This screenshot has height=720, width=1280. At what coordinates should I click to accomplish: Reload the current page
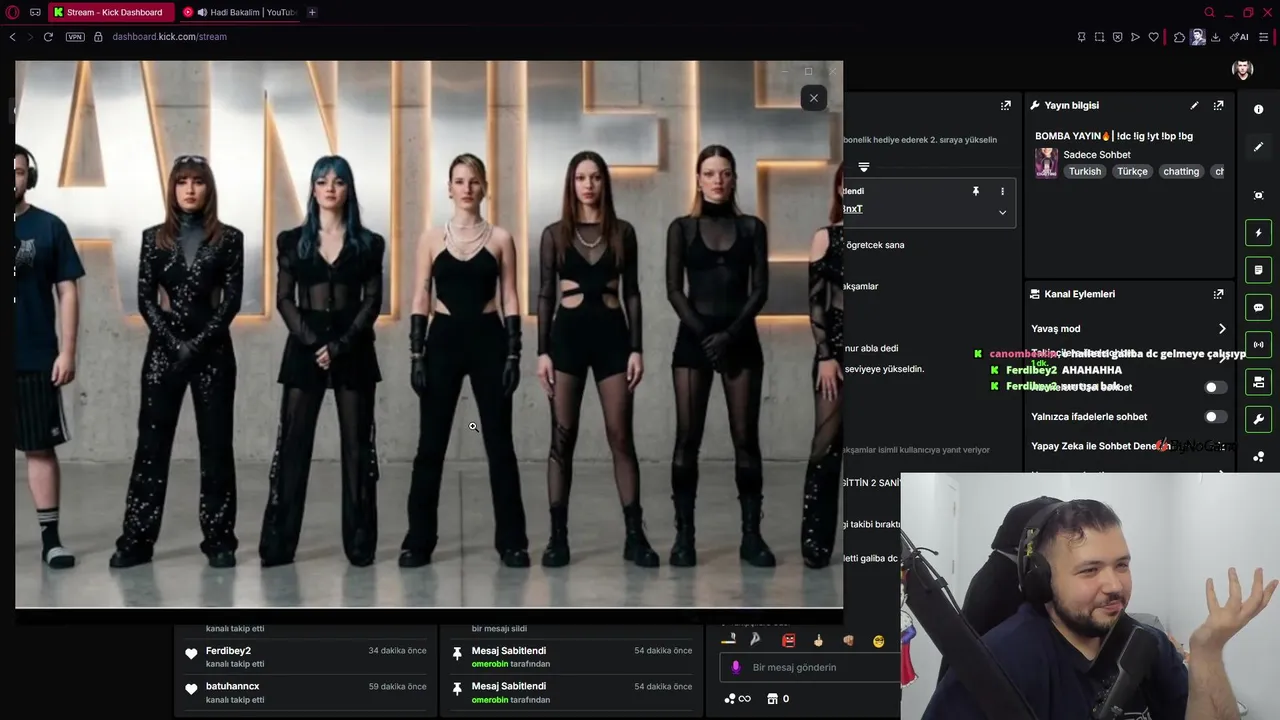tap(48, 37)
